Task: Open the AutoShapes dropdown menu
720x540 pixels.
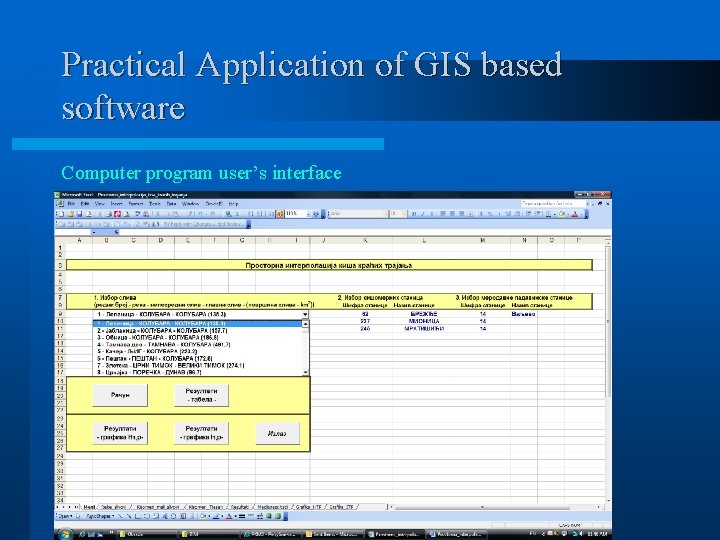Action: click(x=100, y=516)
